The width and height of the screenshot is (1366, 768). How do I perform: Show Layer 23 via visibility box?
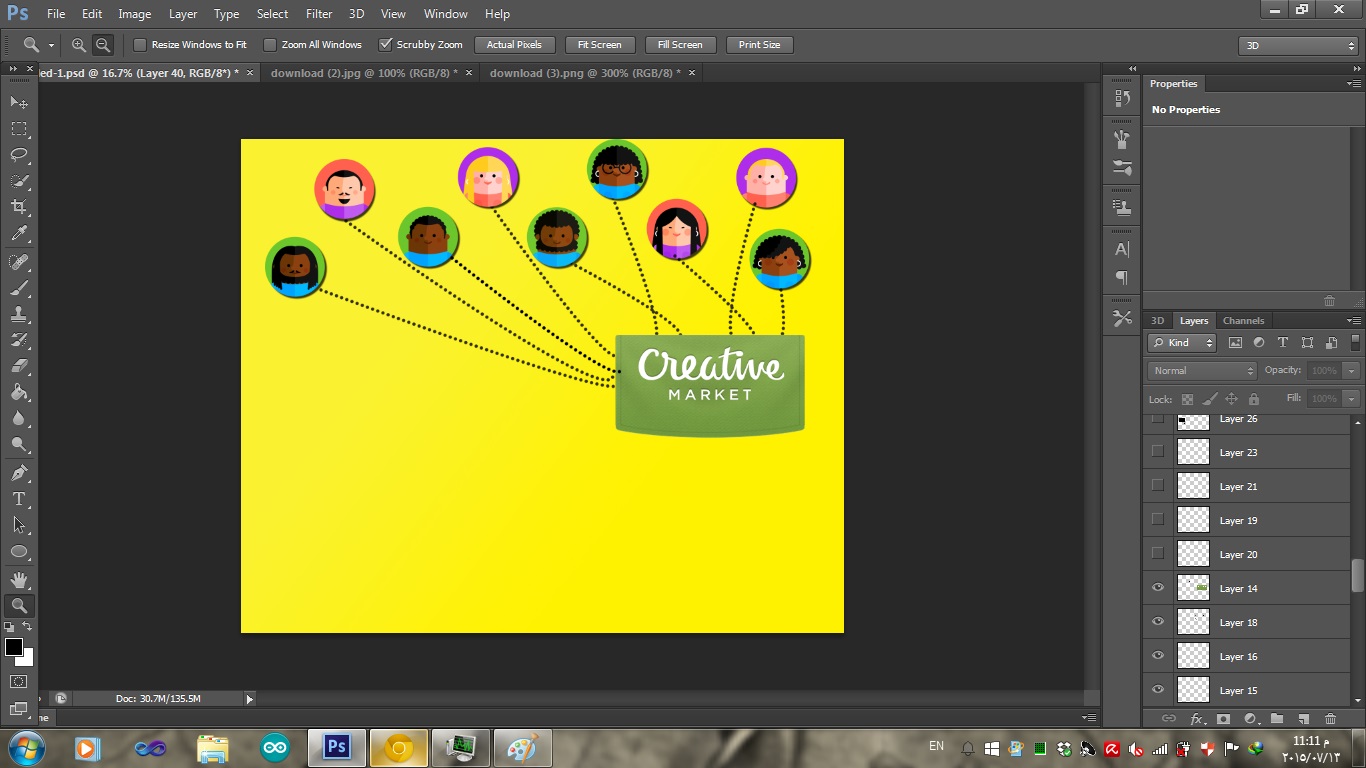1158,452
